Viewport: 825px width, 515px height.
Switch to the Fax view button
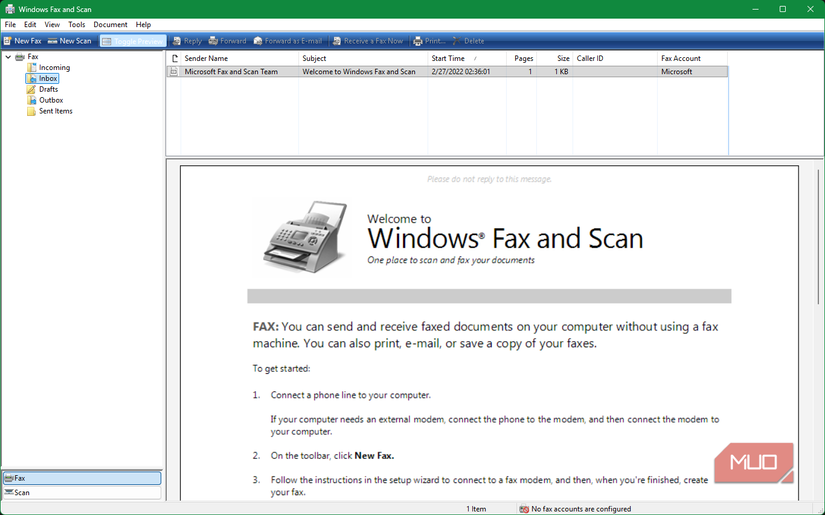tap(82, 478)
